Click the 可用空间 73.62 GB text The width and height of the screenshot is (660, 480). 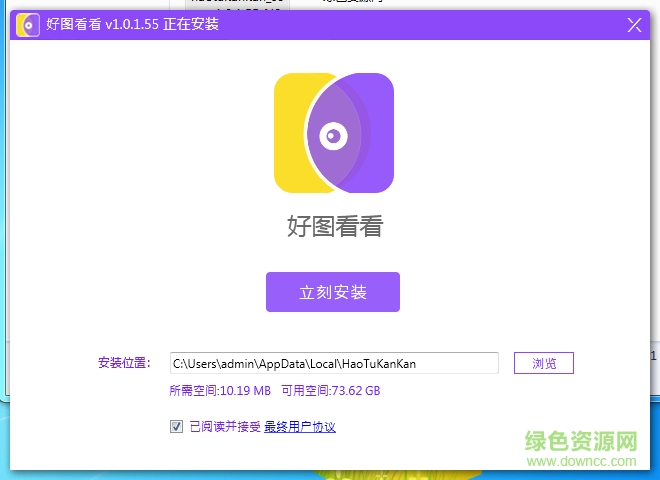330,391
